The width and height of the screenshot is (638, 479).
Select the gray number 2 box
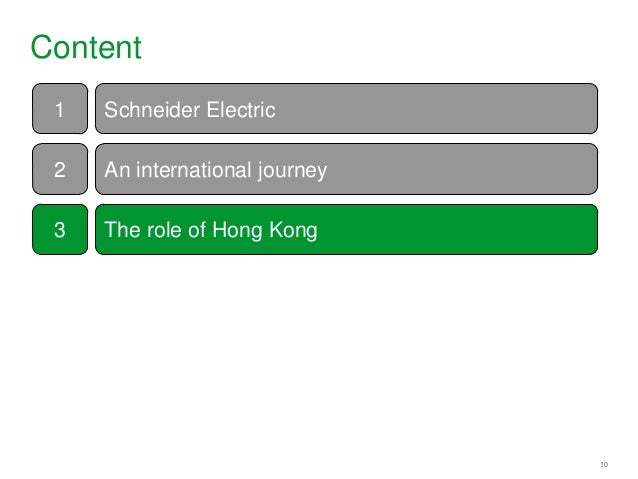click(x=60, y=169)
